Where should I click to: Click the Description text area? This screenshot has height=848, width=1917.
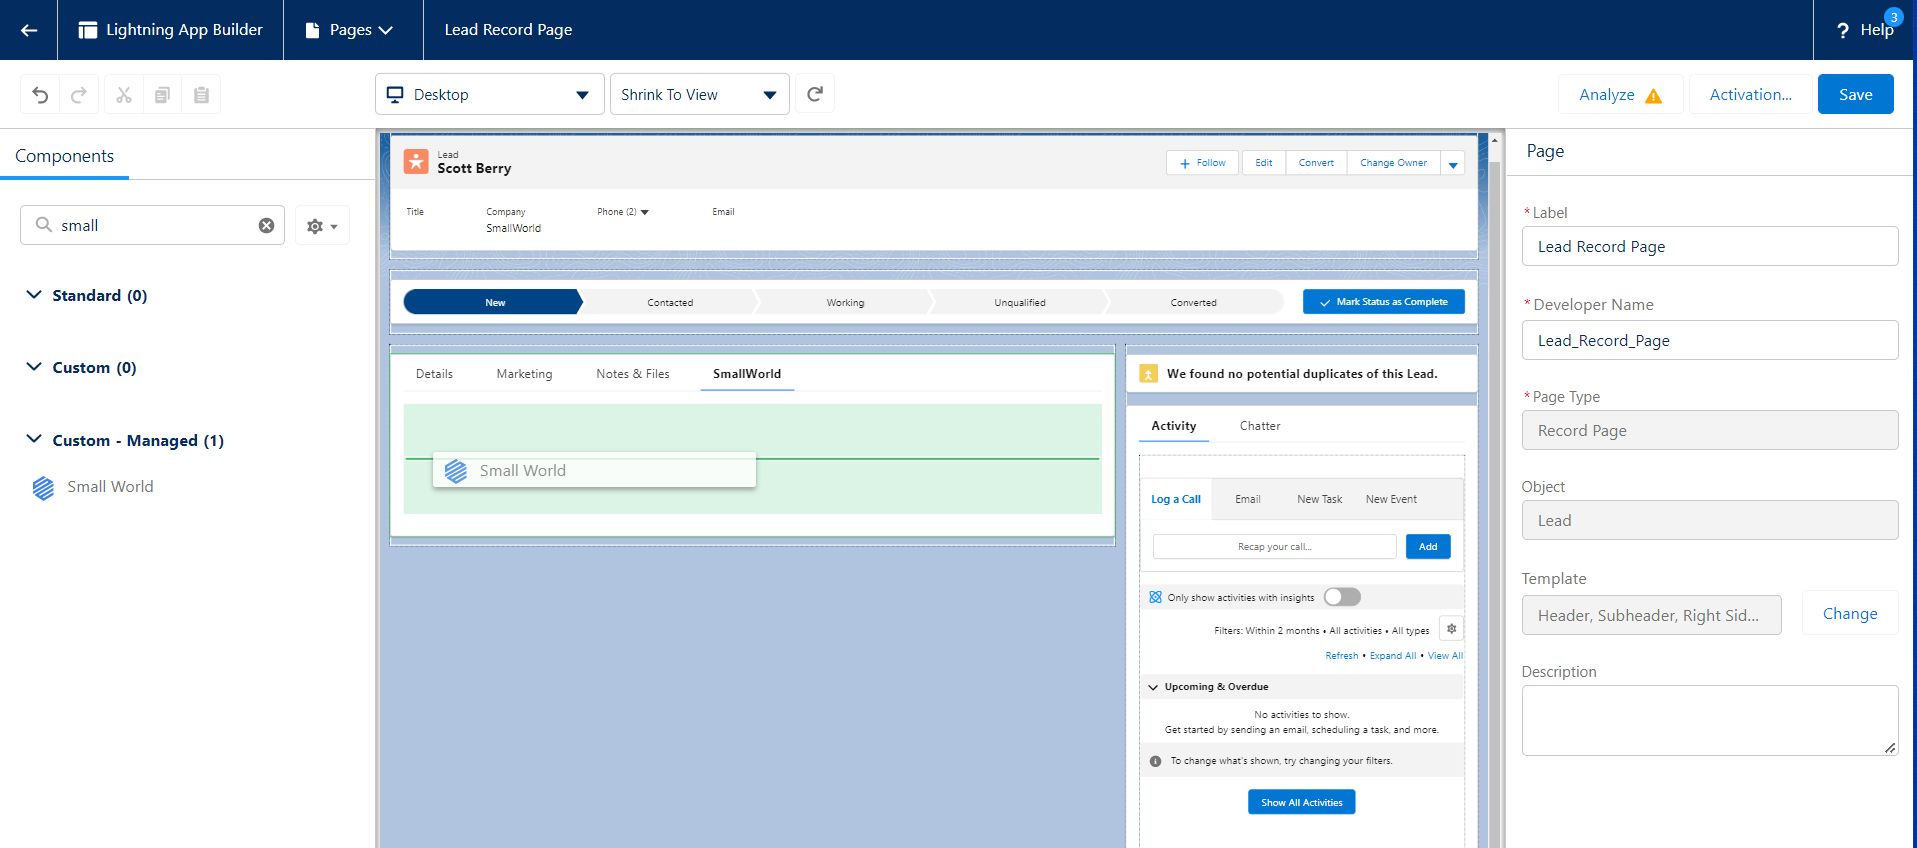coord(1709,720)
